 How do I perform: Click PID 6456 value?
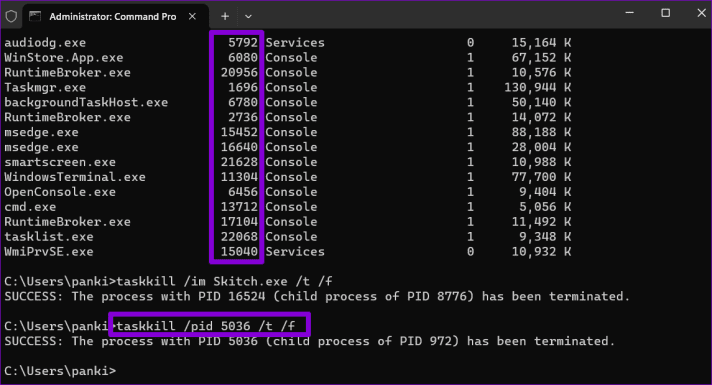tap(243, 192)
